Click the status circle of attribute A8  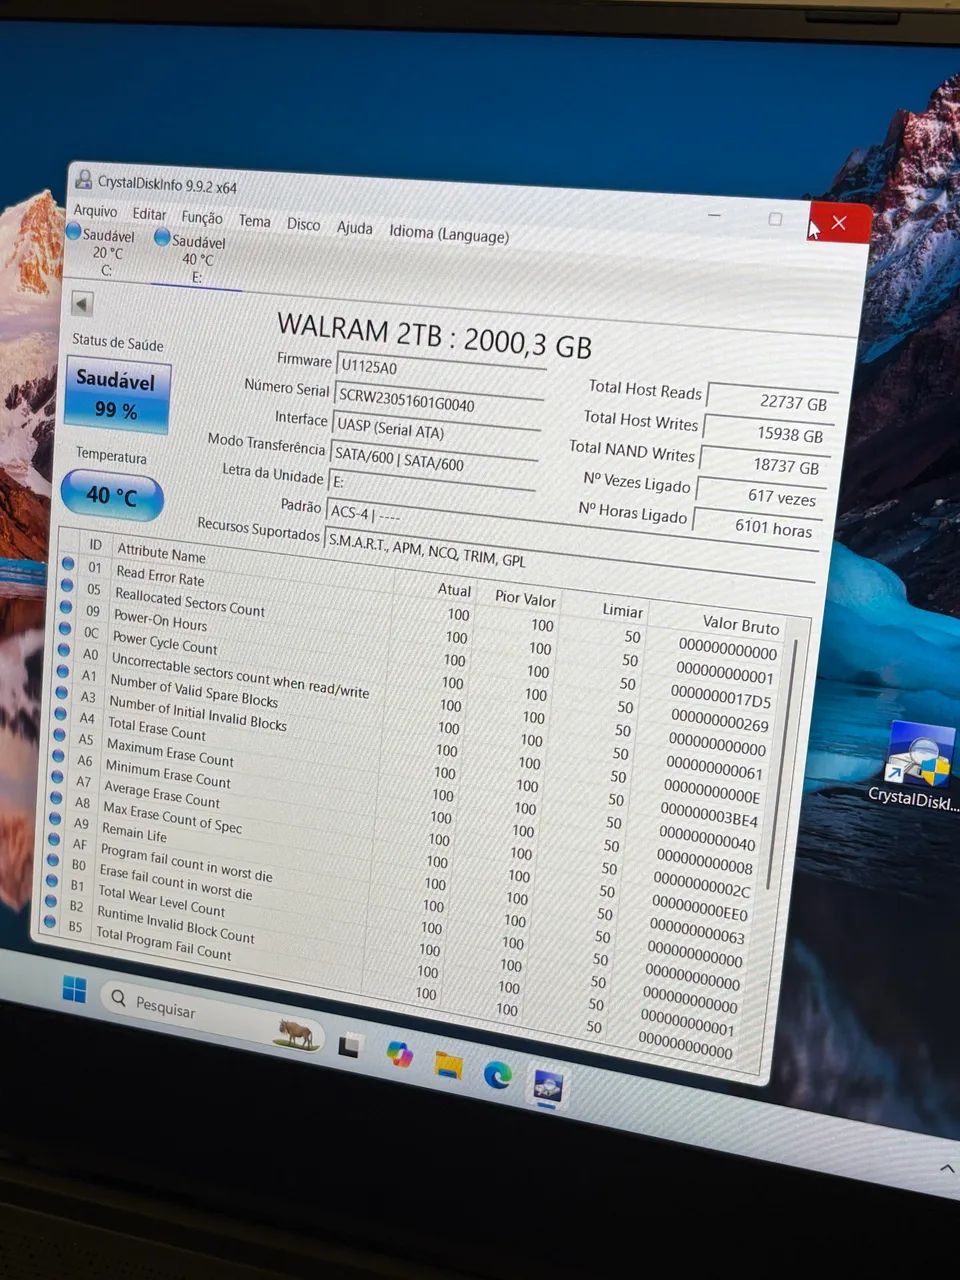55,798
